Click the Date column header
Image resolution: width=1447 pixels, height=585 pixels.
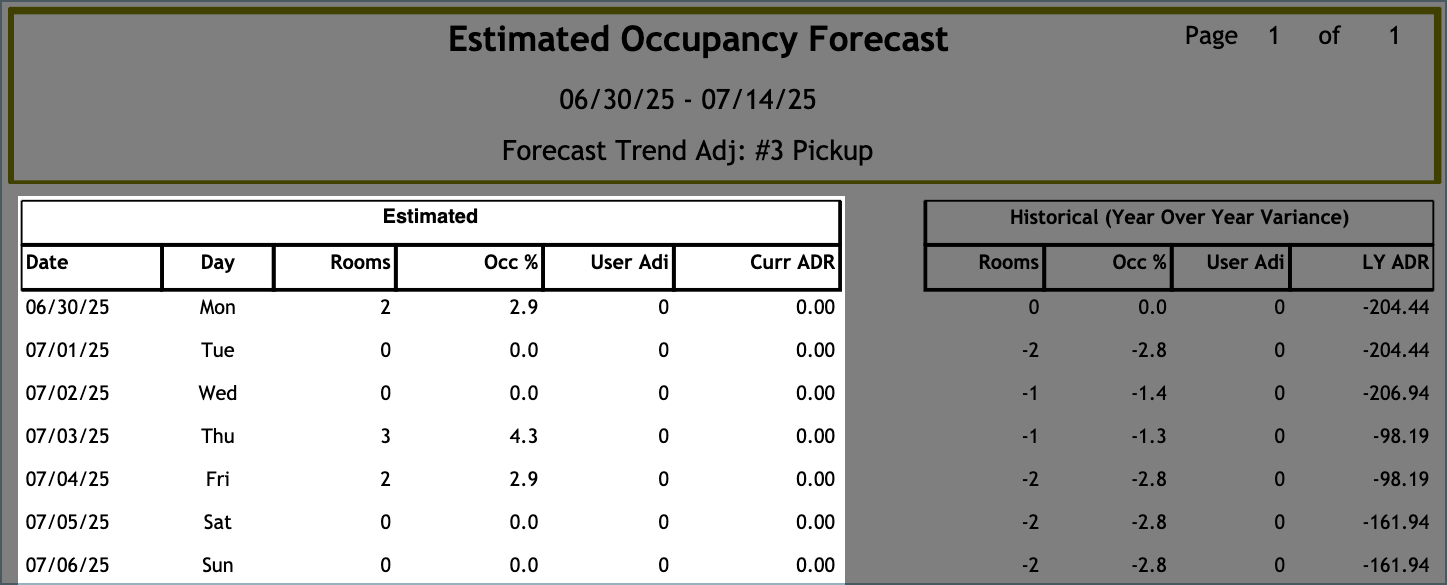(x=48, y=263)
